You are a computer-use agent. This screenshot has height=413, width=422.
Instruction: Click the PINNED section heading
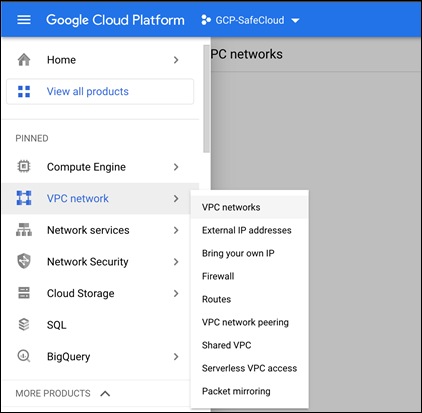[x=32, y=138]
